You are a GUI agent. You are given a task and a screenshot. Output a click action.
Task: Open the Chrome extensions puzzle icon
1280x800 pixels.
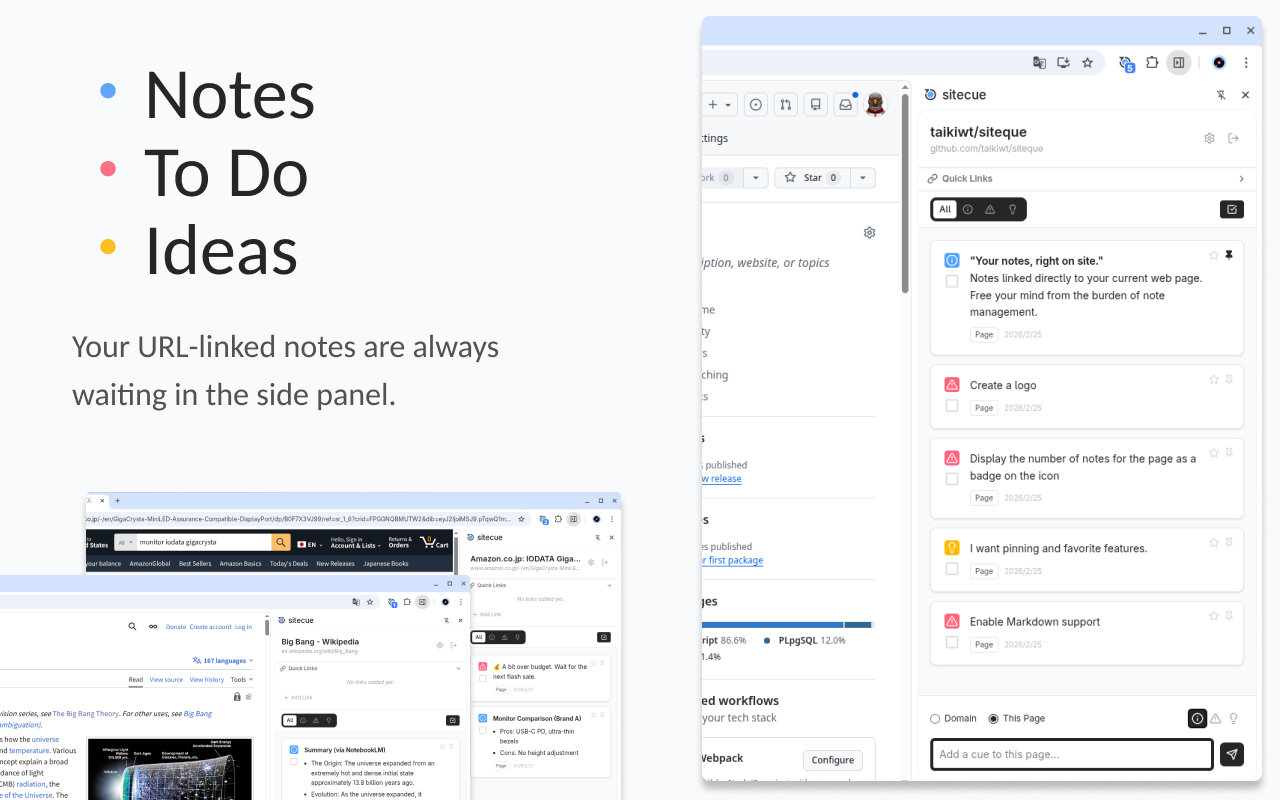click(1152, 62)
